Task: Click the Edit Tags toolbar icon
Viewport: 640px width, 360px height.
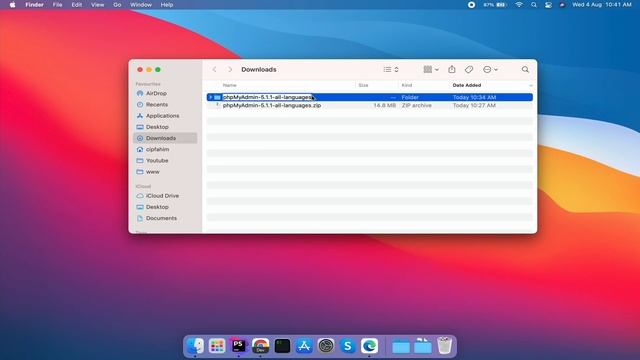Action: [x=469, y=70]
